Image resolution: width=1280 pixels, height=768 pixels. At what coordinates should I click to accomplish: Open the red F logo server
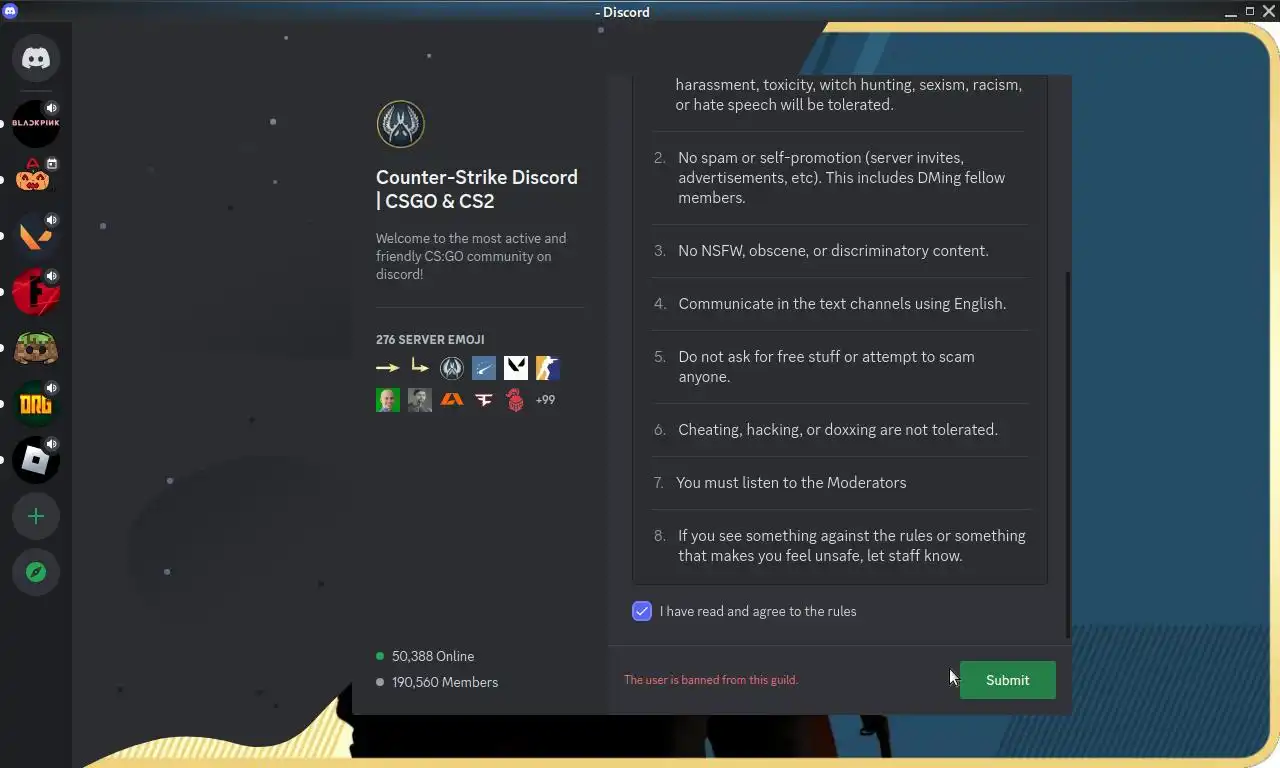(x=36, y=291)
